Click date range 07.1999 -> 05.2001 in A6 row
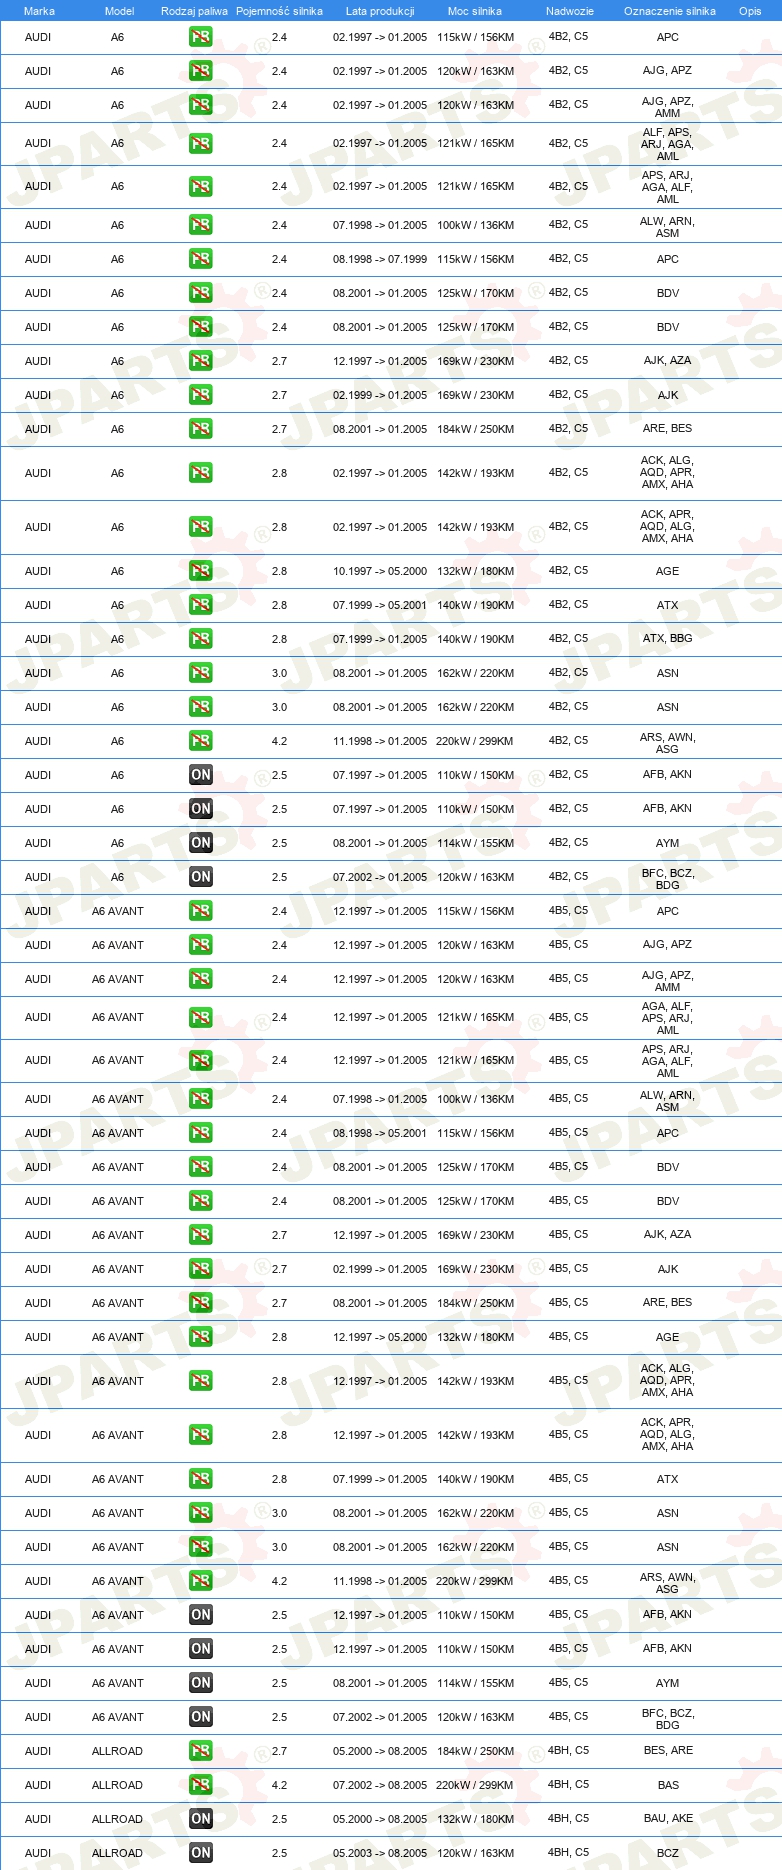Viewport: 782px width, 1870px height. [380, 605]
